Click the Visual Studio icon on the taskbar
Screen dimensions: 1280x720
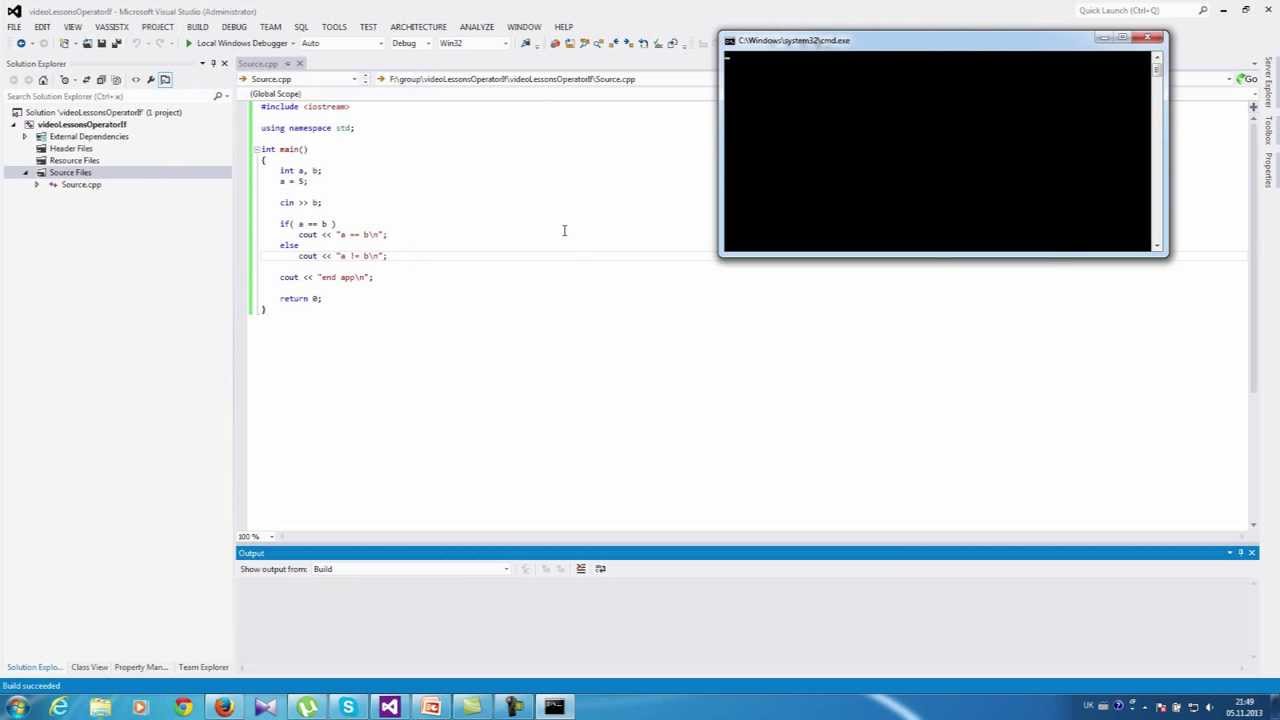coord(390,707)
